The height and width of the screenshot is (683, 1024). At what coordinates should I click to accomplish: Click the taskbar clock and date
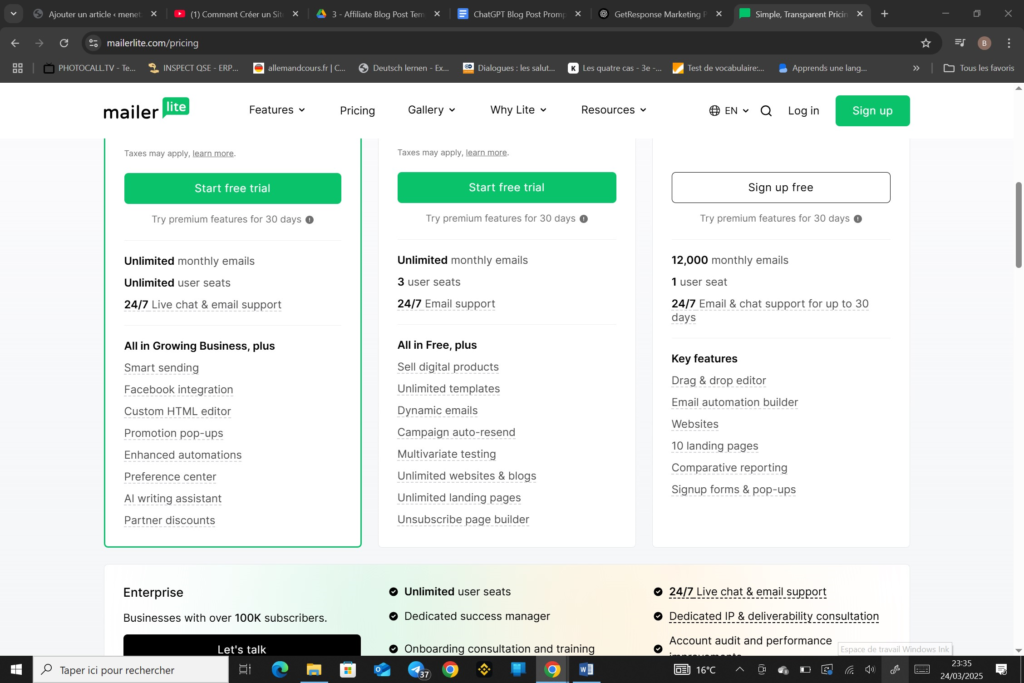(x=961, y=669)
